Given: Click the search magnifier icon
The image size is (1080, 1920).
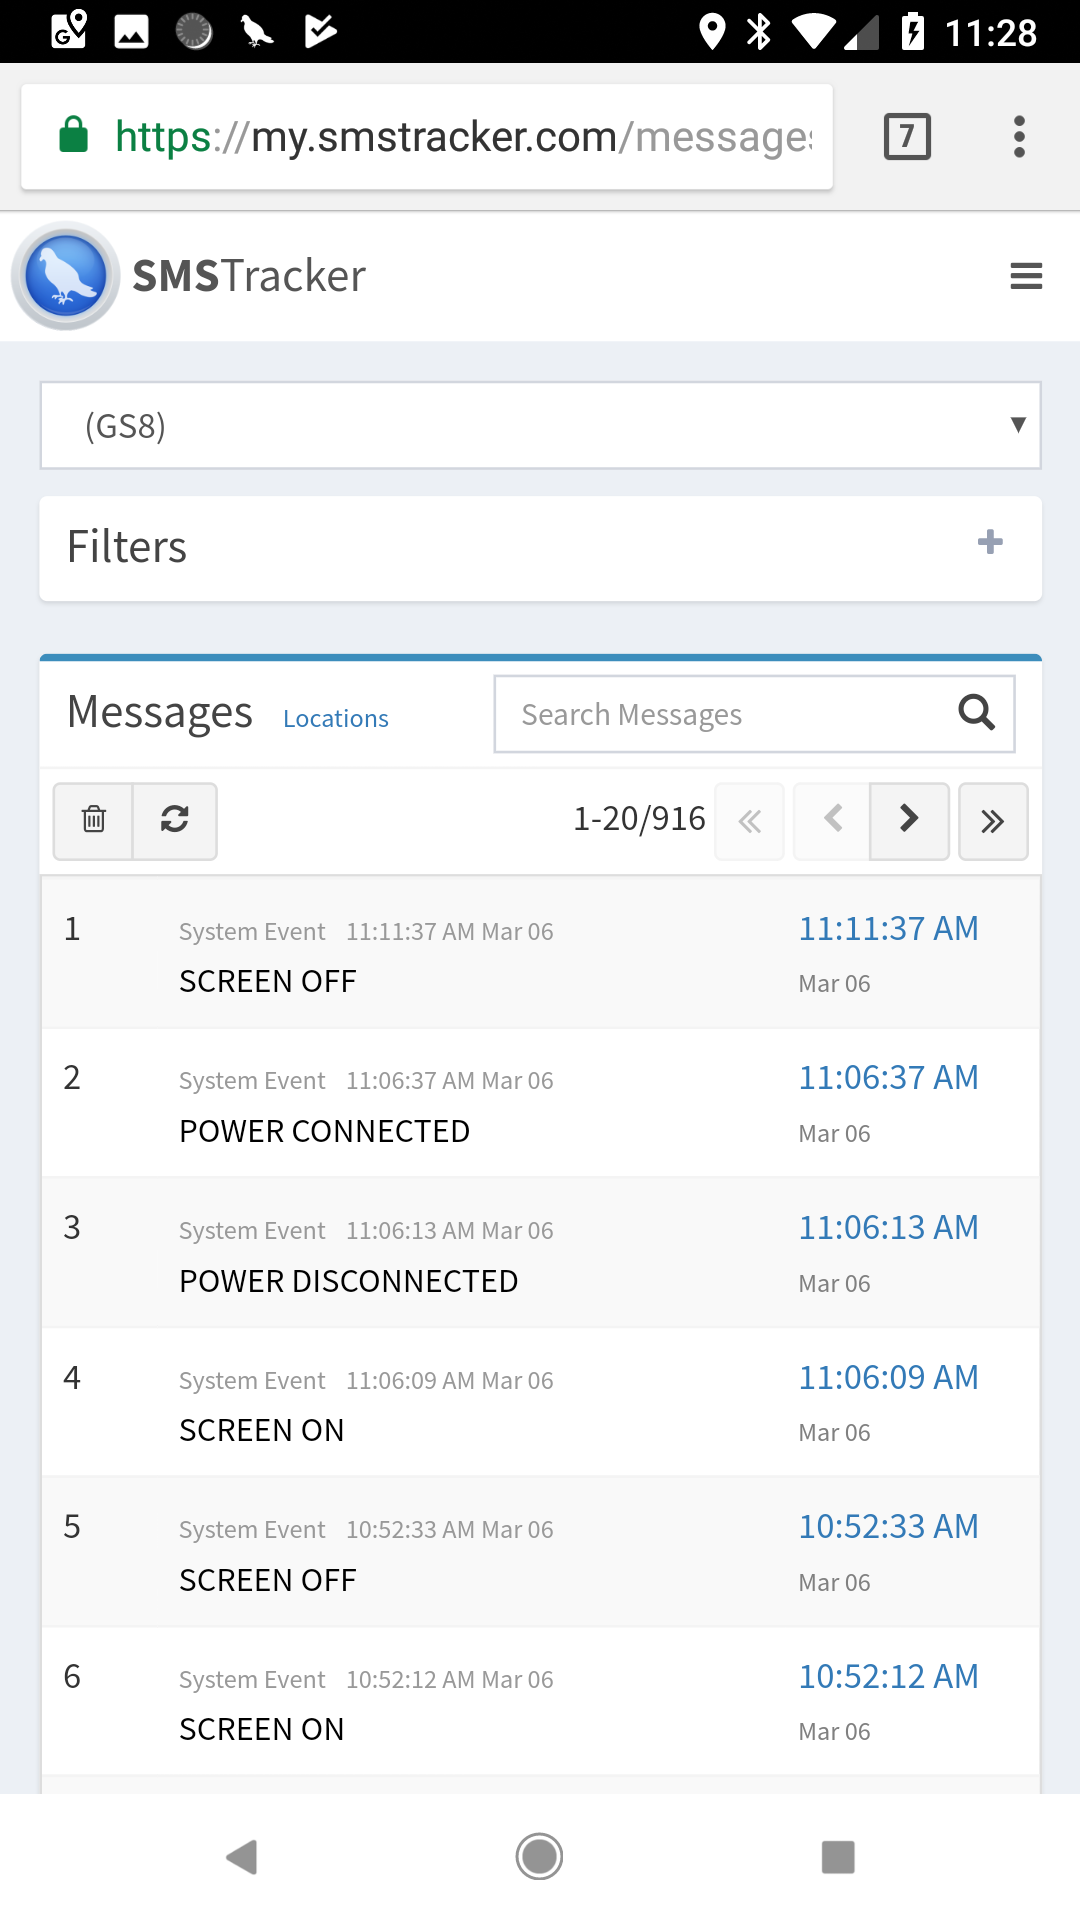Looking at the screenshot, I should click(x=976, y=713).
